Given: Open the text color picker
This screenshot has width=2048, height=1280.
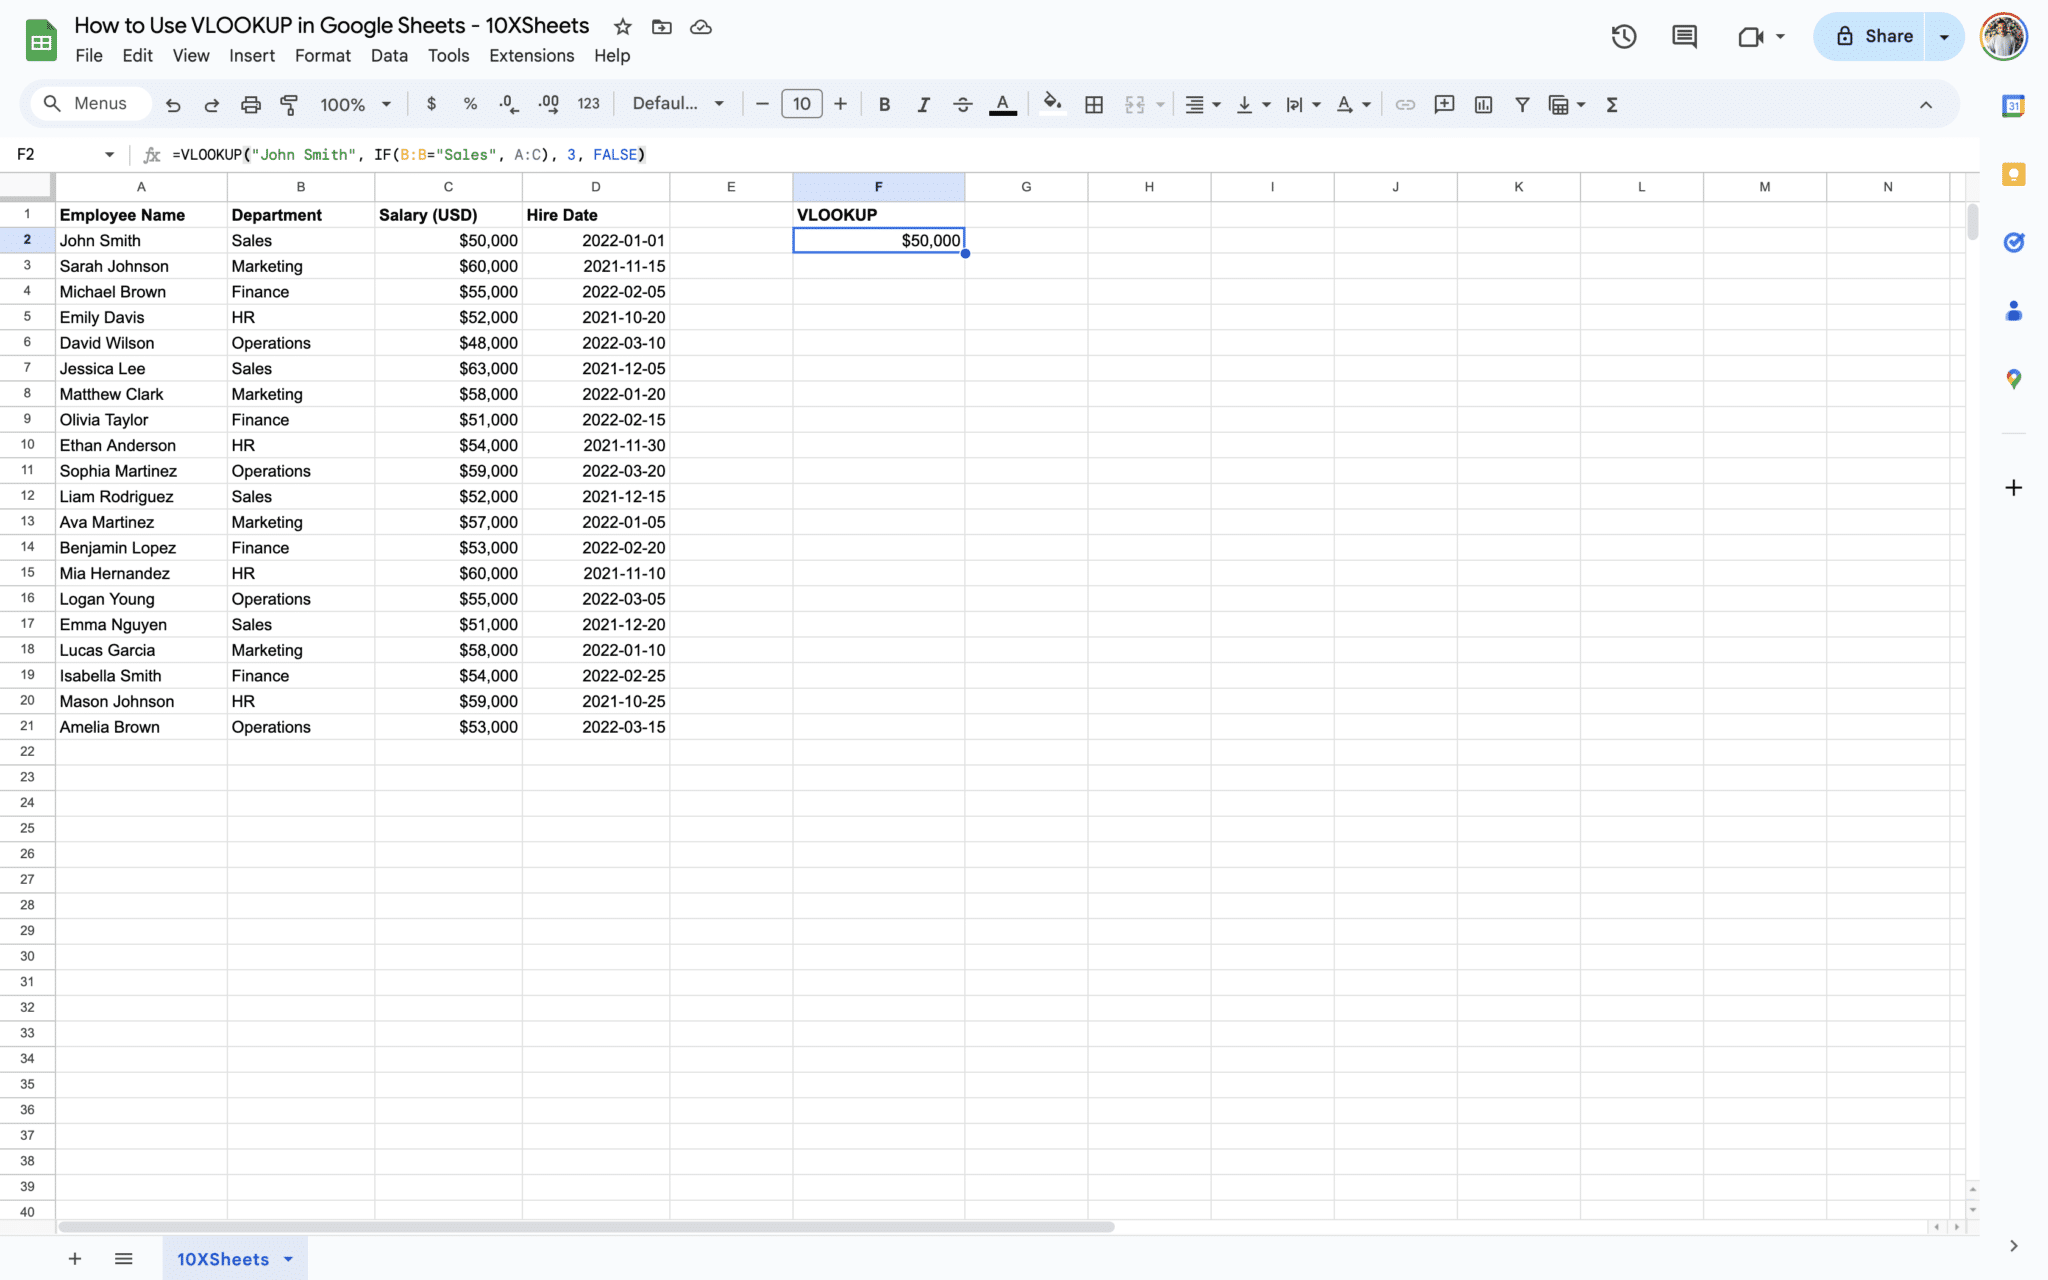Looking at the screenshot, I should pyautogui.click(x=1002, y=104).
